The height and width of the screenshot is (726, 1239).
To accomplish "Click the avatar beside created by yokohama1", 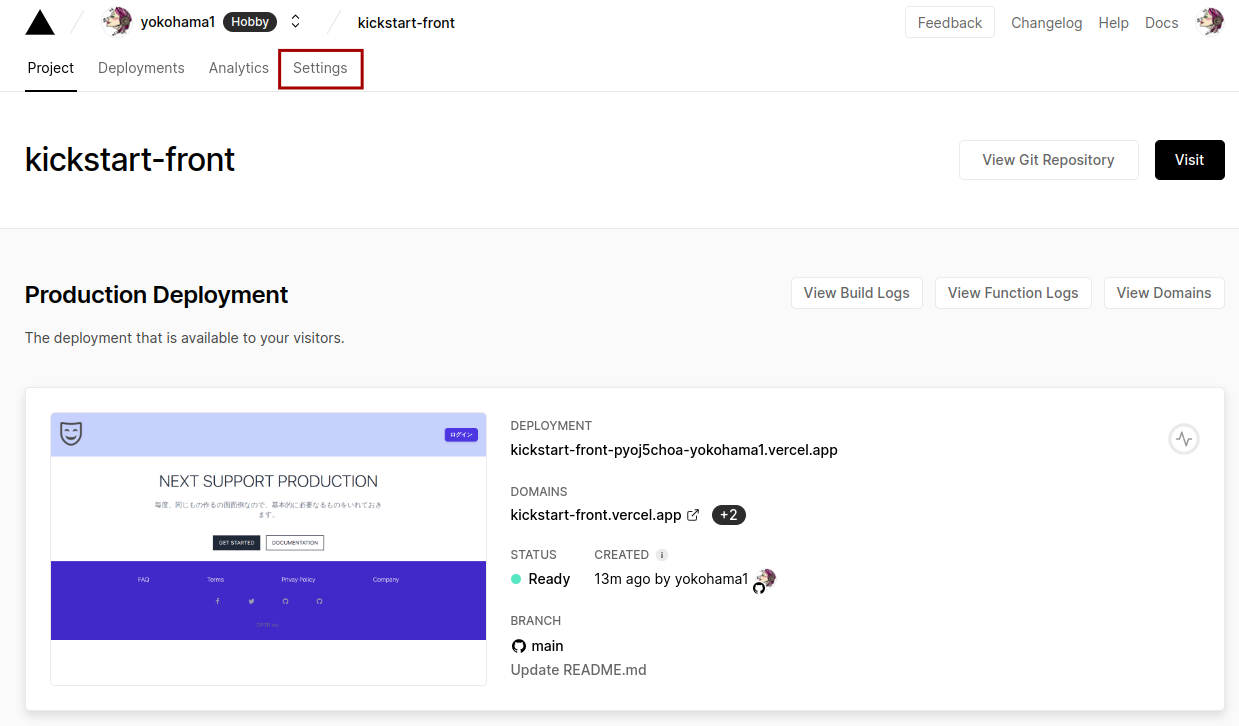I will pos(764,578).
